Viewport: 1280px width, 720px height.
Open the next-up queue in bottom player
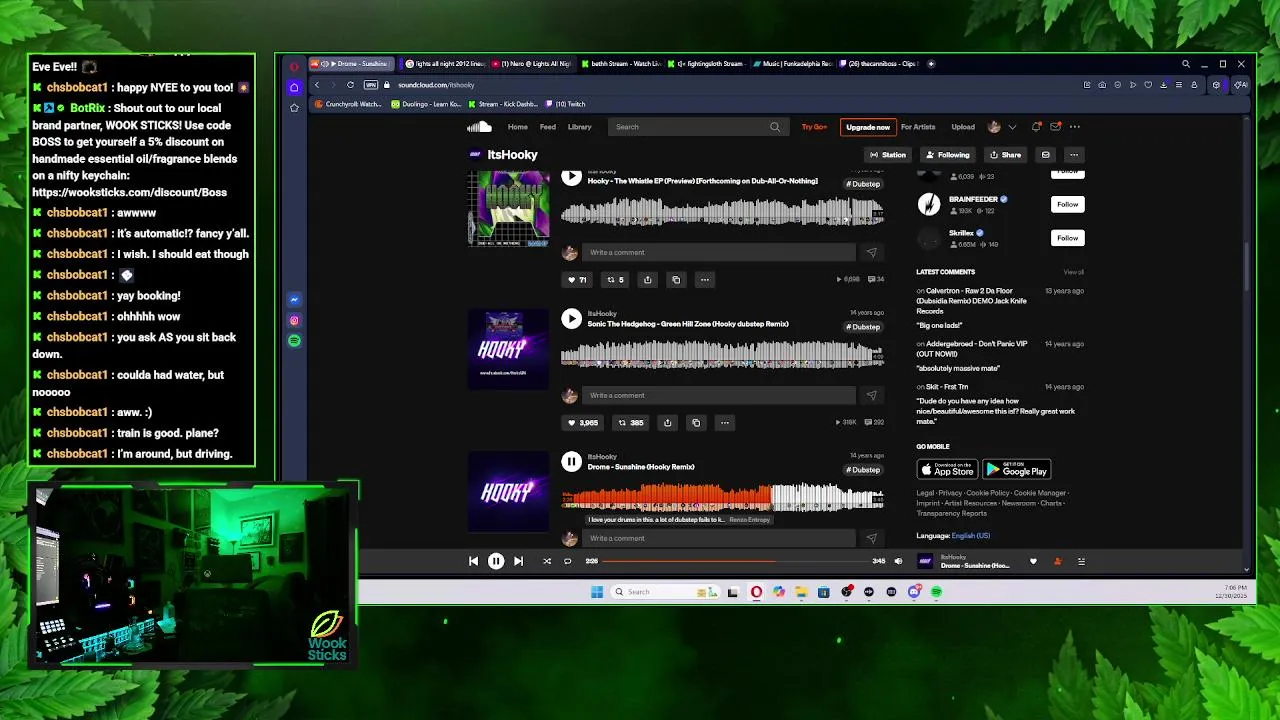tap(1081, 562)
